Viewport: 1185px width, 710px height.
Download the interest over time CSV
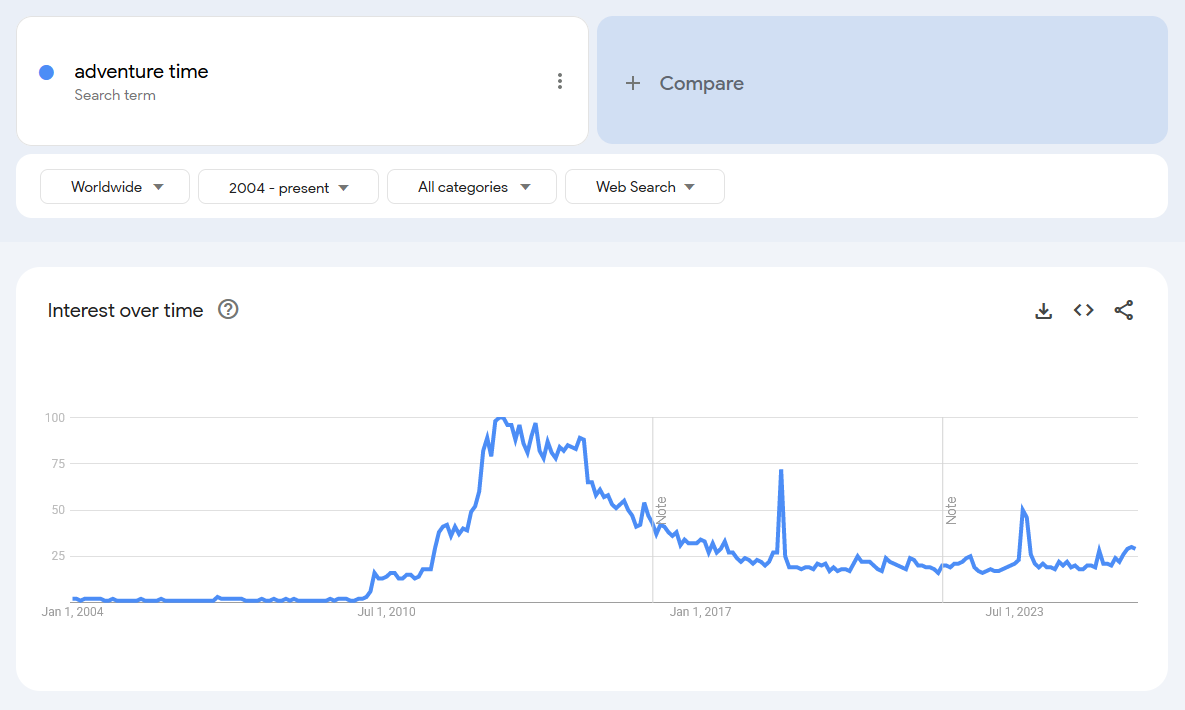1043,310
